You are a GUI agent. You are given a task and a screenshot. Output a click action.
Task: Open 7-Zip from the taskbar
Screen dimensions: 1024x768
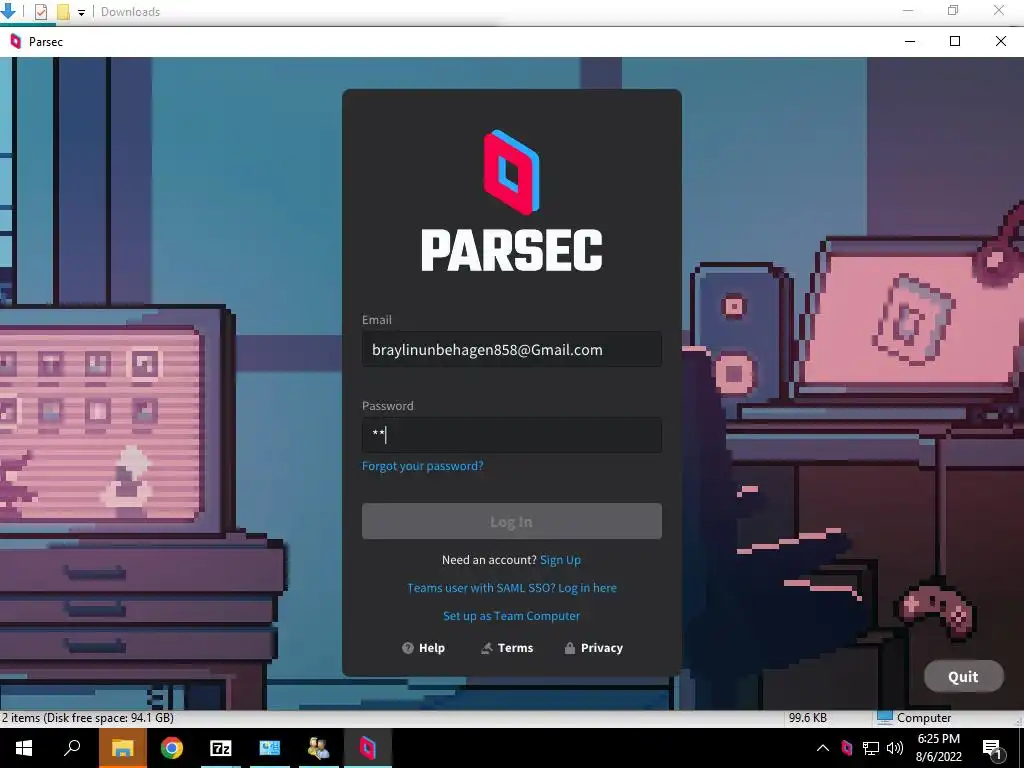tap(221, 748)
